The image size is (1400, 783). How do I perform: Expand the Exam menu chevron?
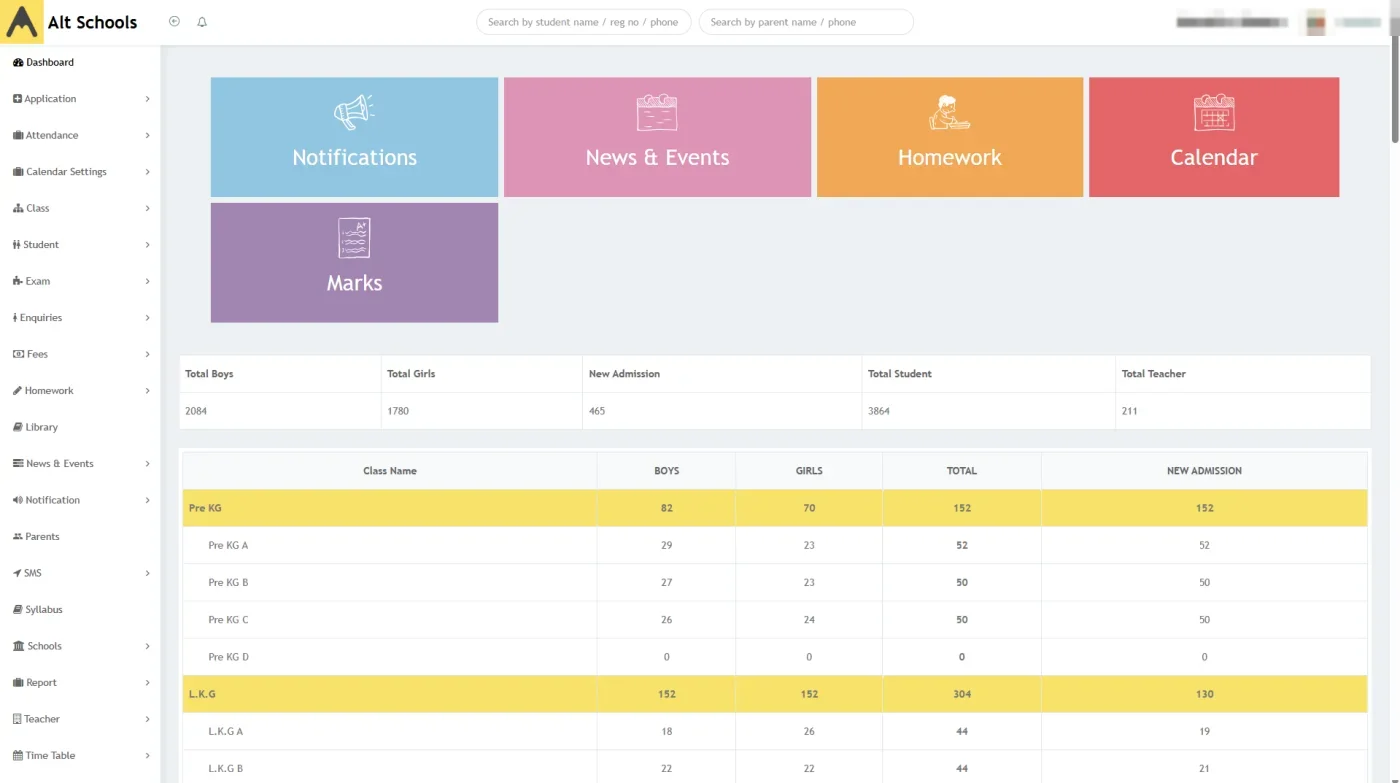[147, 281]
